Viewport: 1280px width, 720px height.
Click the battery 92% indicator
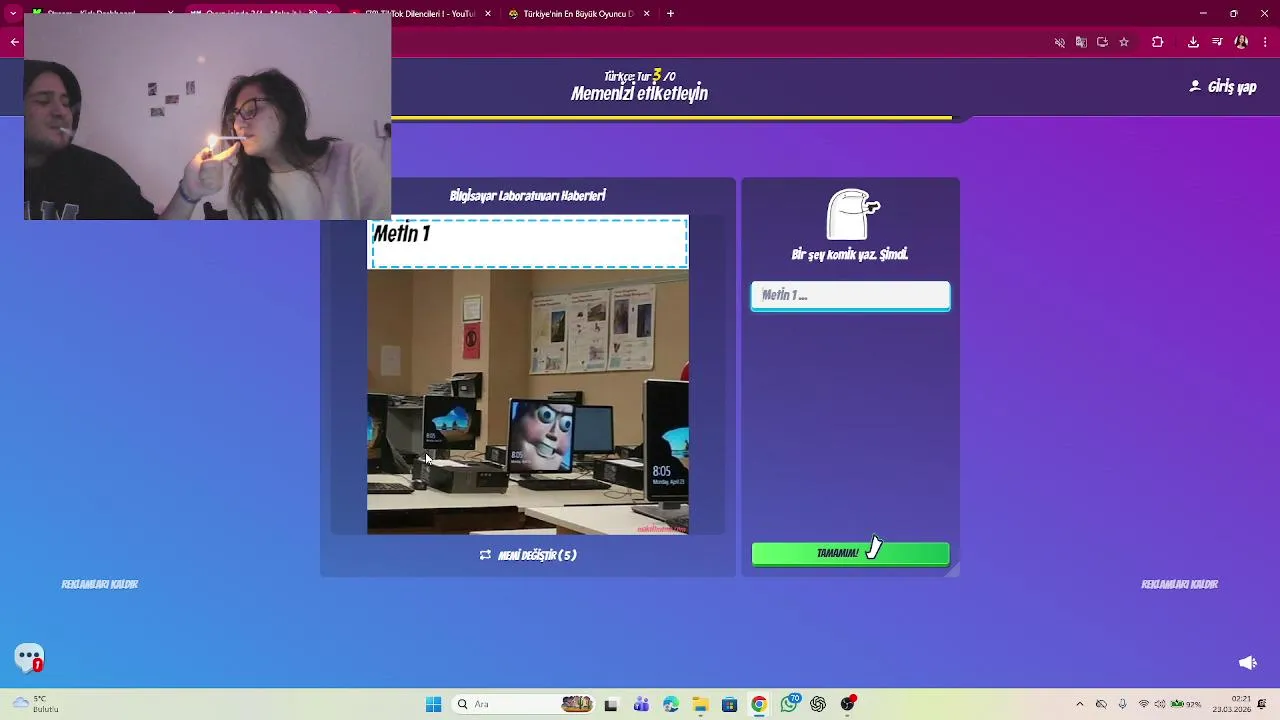point(1186,704)
